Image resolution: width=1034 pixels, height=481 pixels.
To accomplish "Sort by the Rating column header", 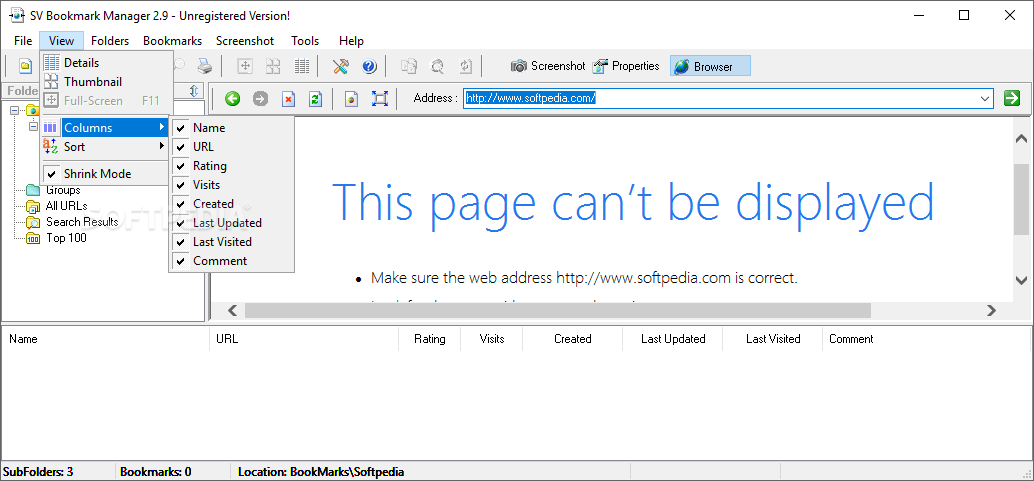I will [x=429, y=339].
